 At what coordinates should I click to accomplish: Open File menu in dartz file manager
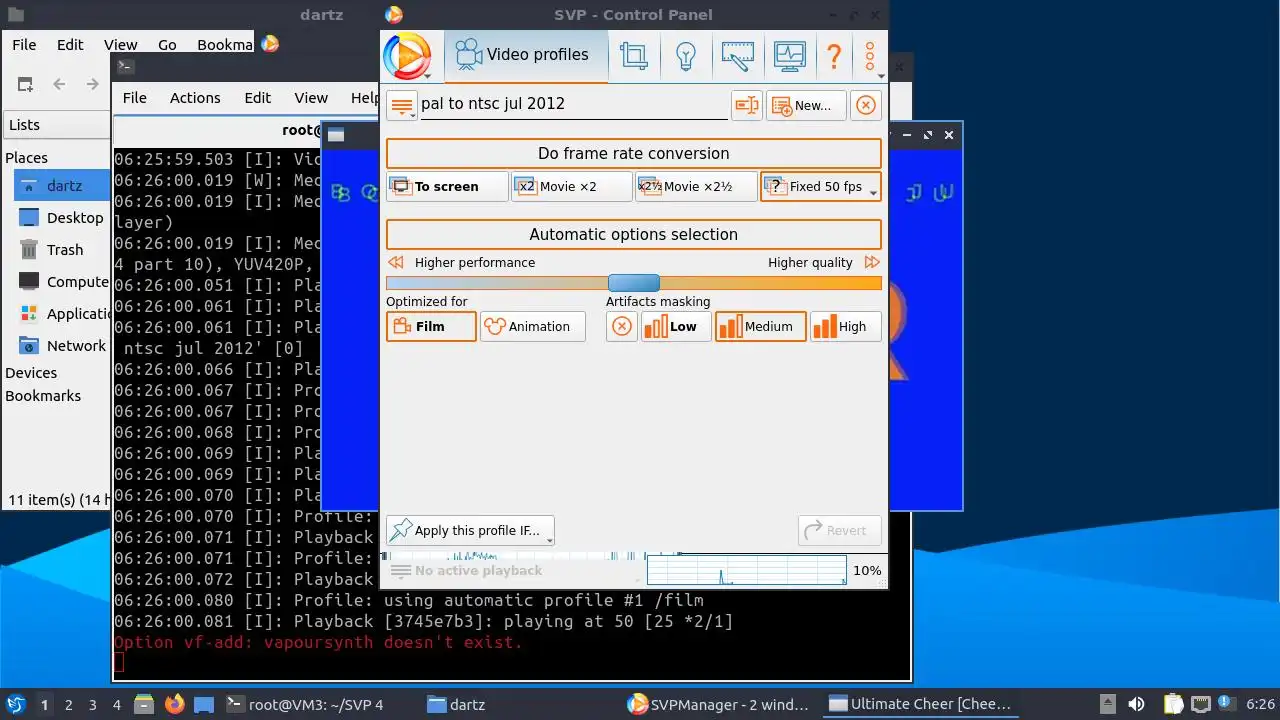click(24, 44)
